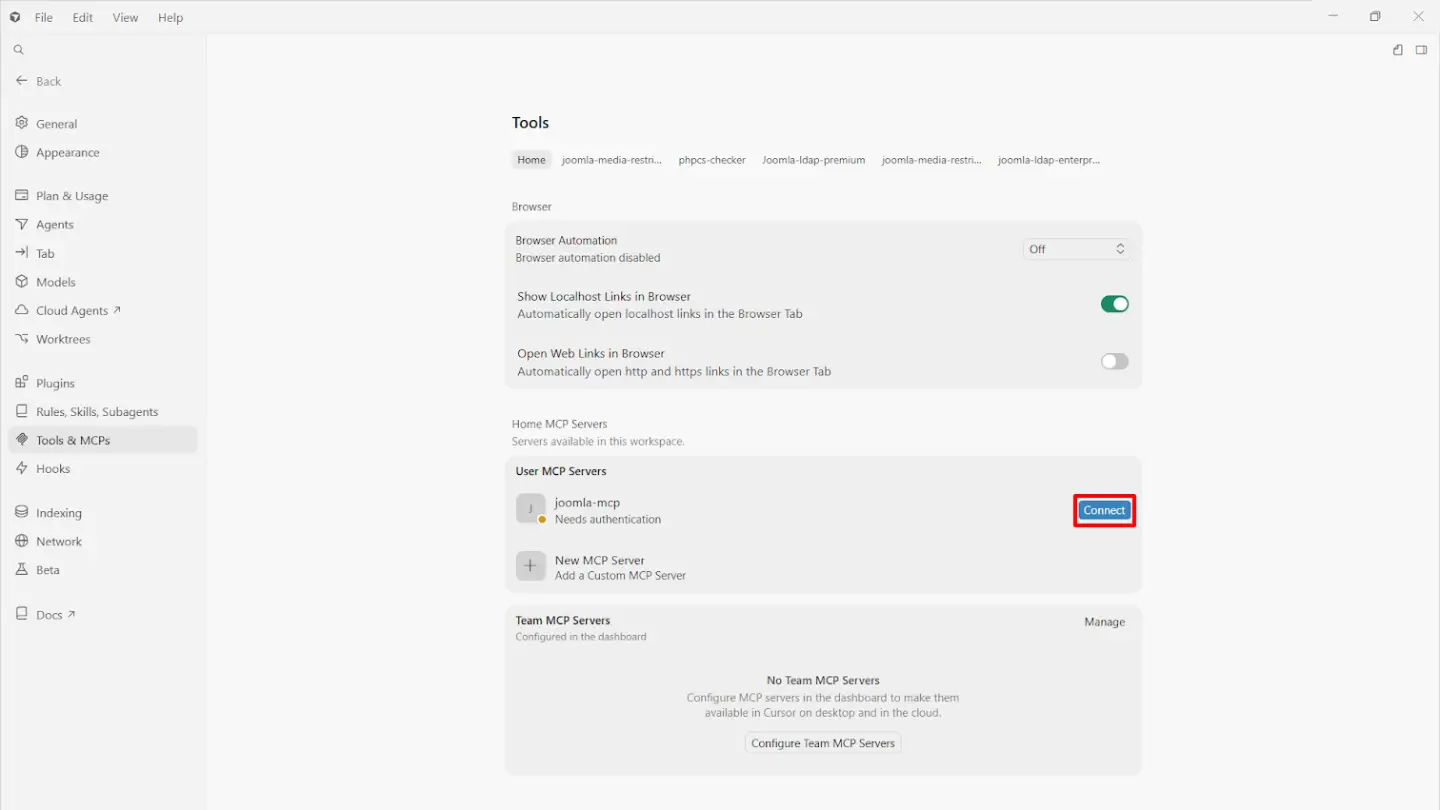Enable Open Web Links in Browser switch

(x=1115, y=361)
